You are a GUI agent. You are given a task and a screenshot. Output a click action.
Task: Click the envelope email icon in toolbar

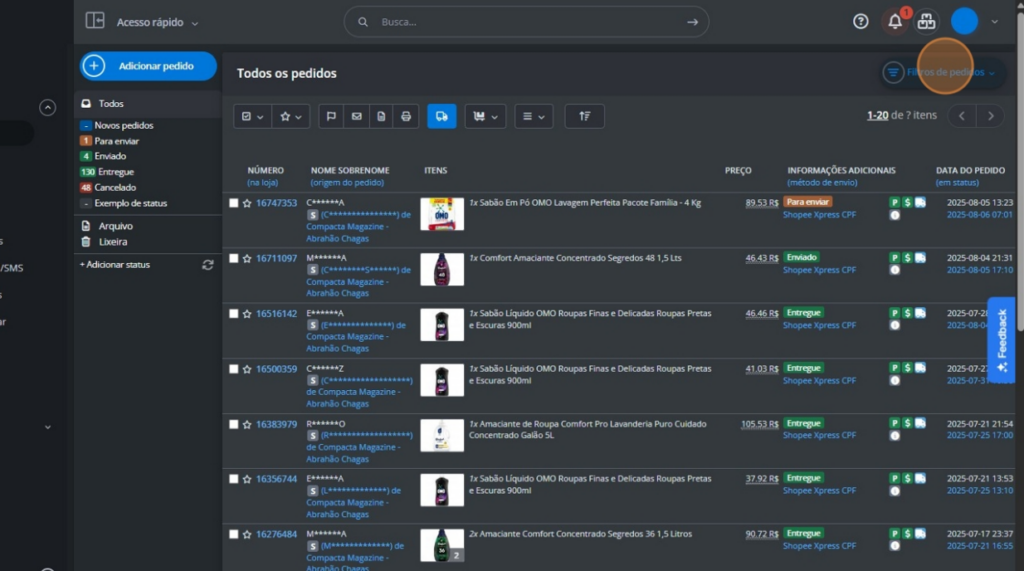[x=356, y=116]
